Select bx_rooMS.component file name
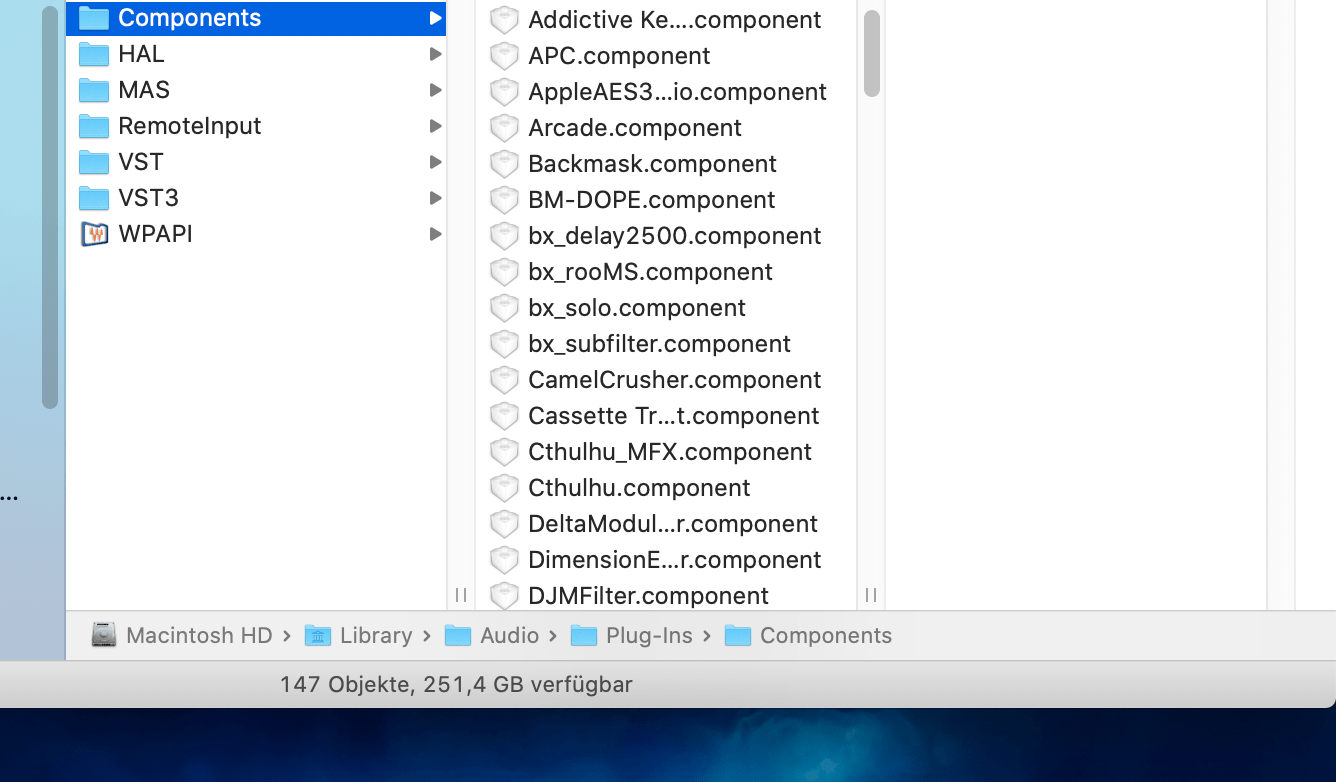 651,272
